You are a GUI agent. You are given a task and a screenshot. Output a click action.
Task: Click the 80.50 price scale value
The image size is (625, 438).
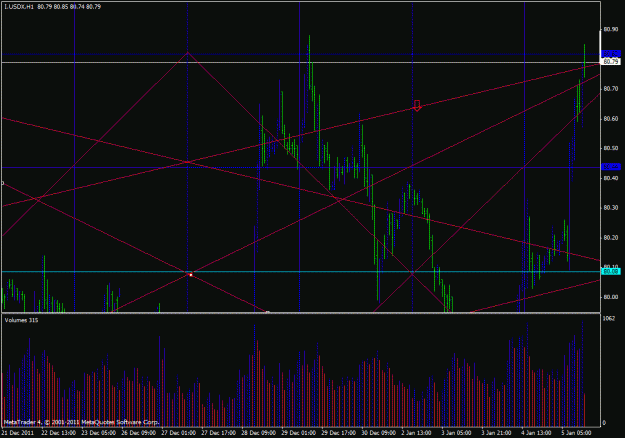[611, 148]
